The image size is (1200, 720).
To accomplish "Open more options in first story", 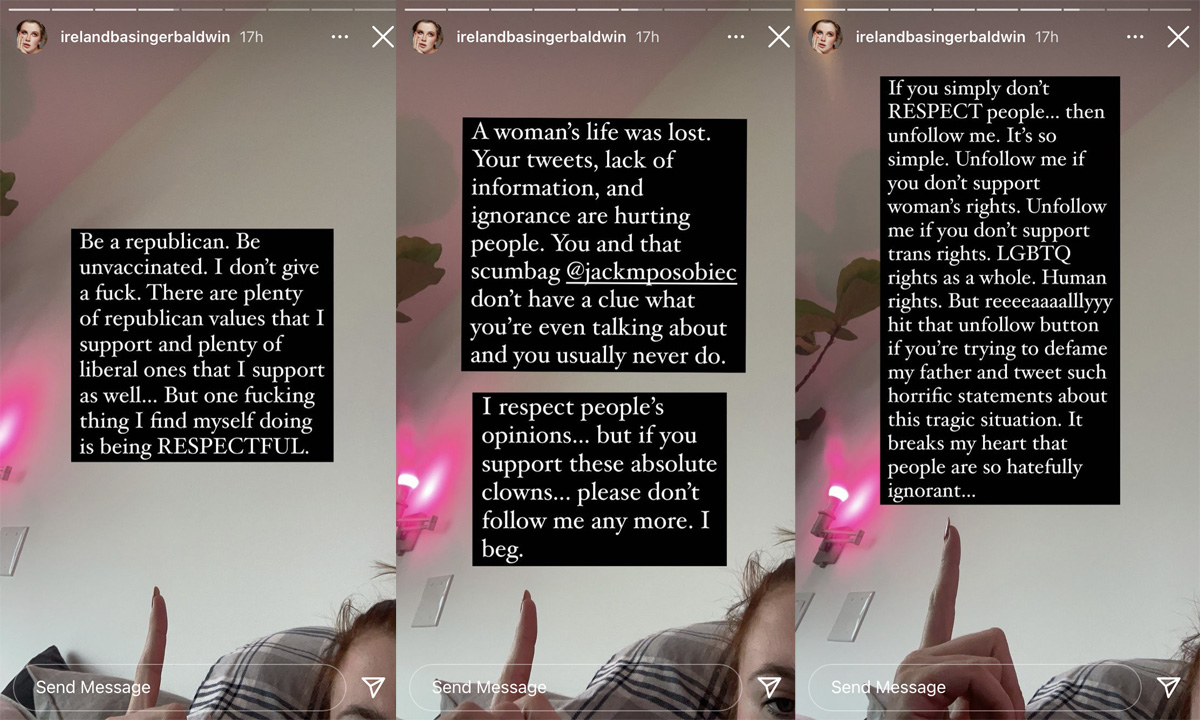I will (339, 37).
